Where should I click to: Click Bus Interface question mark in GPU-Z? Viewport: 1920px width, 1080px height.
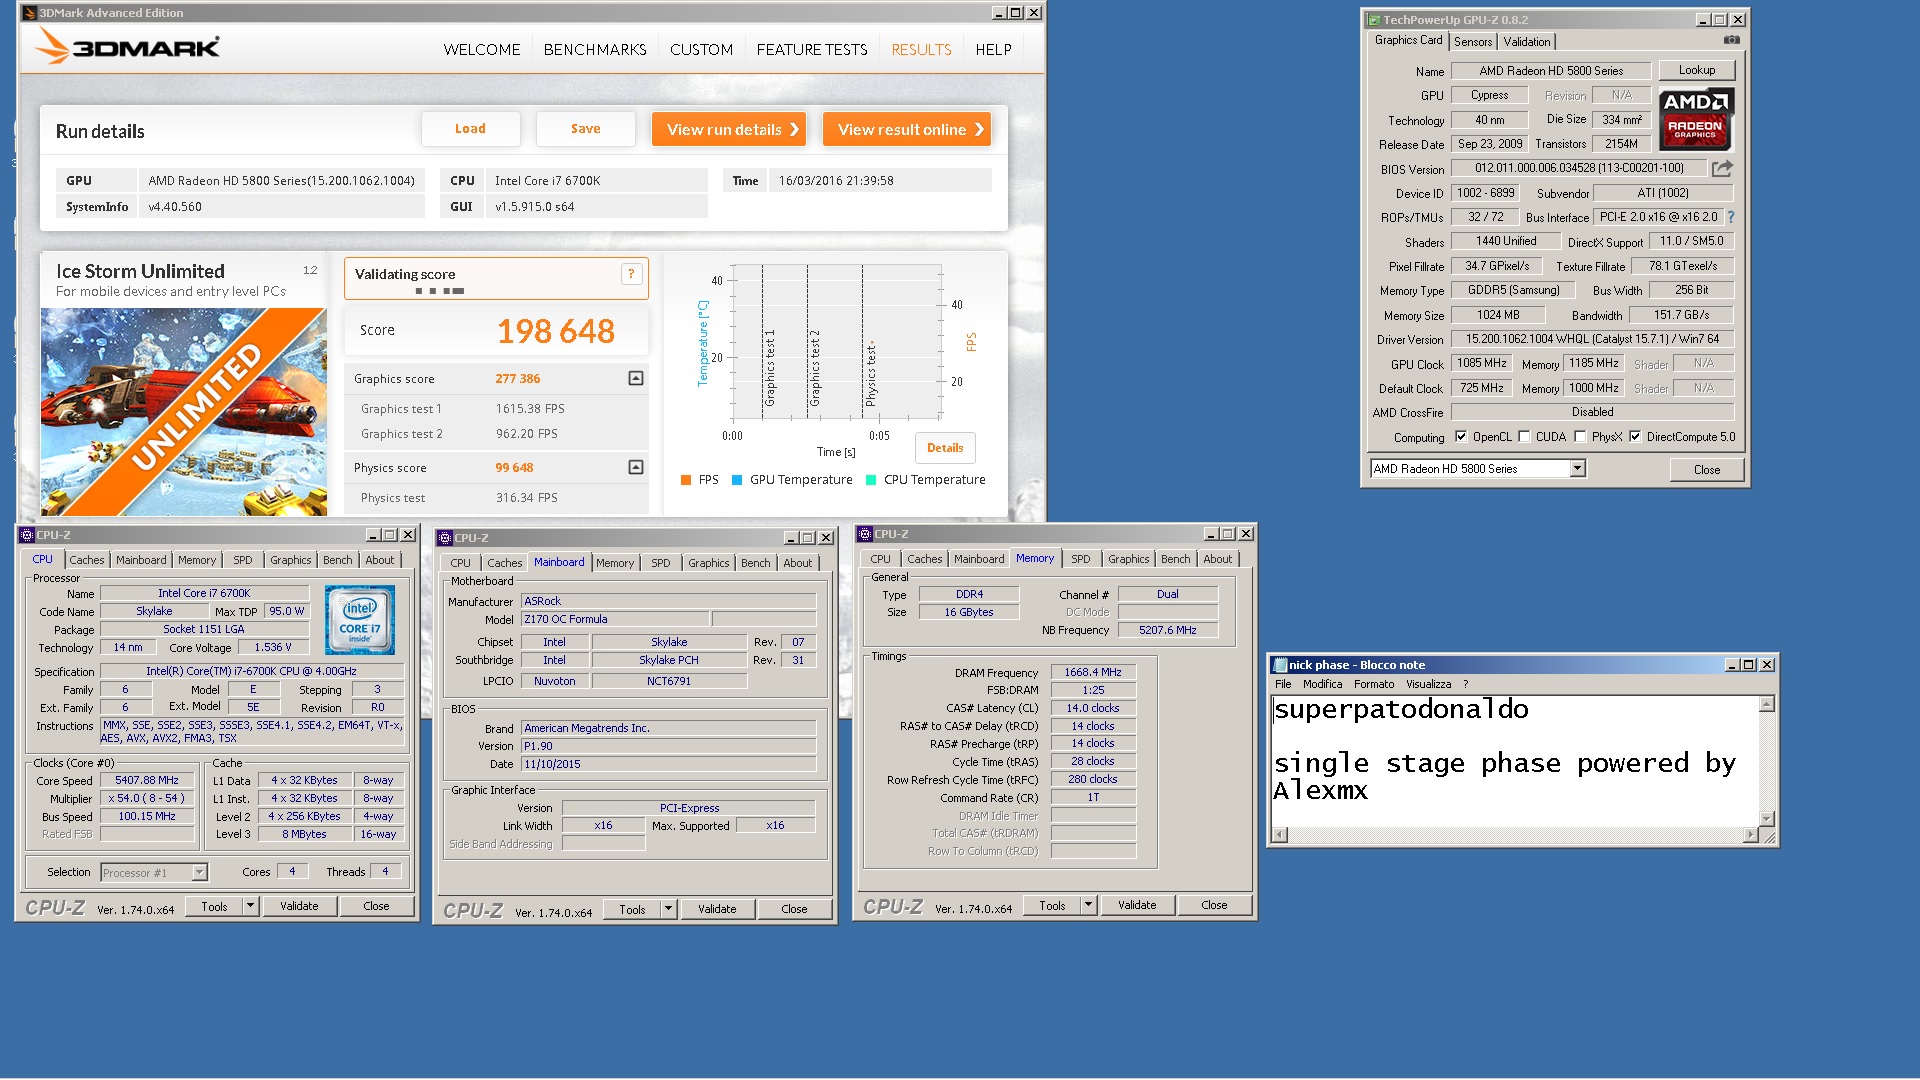(x=1731, y=217)
